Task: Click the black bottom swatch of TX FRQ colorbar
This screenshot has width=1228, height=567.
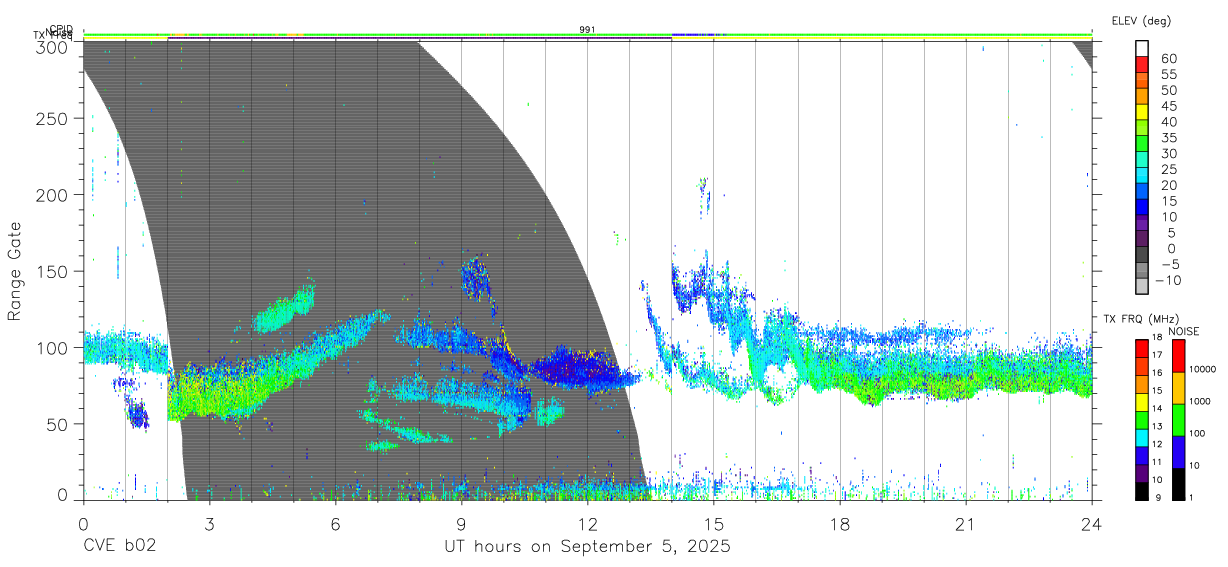Action: 1143,490
